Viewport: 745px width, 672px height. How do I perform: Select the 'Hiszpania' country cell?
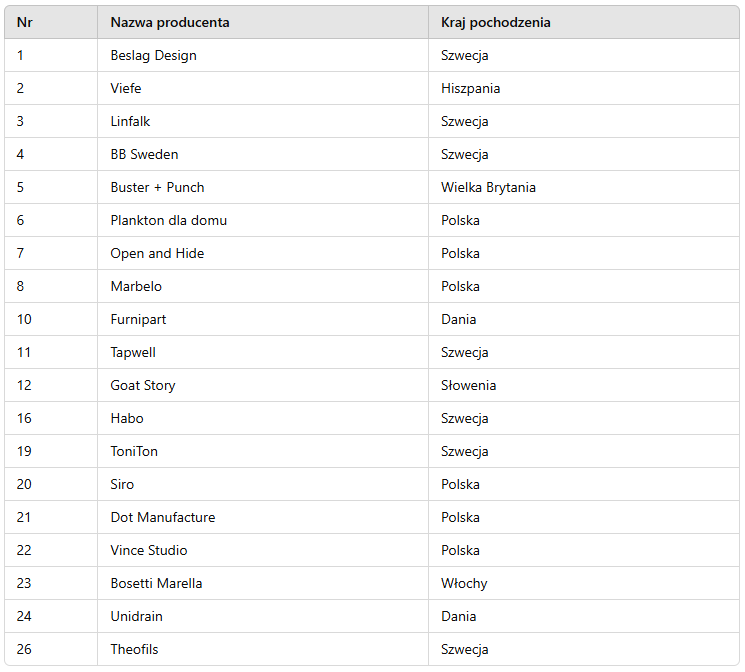pos(470,88)
